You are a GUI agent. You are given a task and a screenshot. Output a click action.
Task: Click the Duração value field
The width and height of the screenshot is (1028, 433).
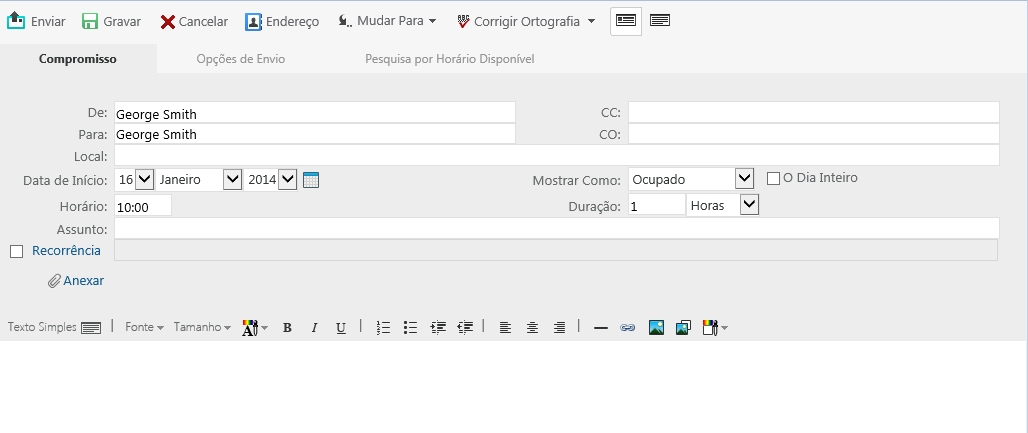(x=656, y=205)
